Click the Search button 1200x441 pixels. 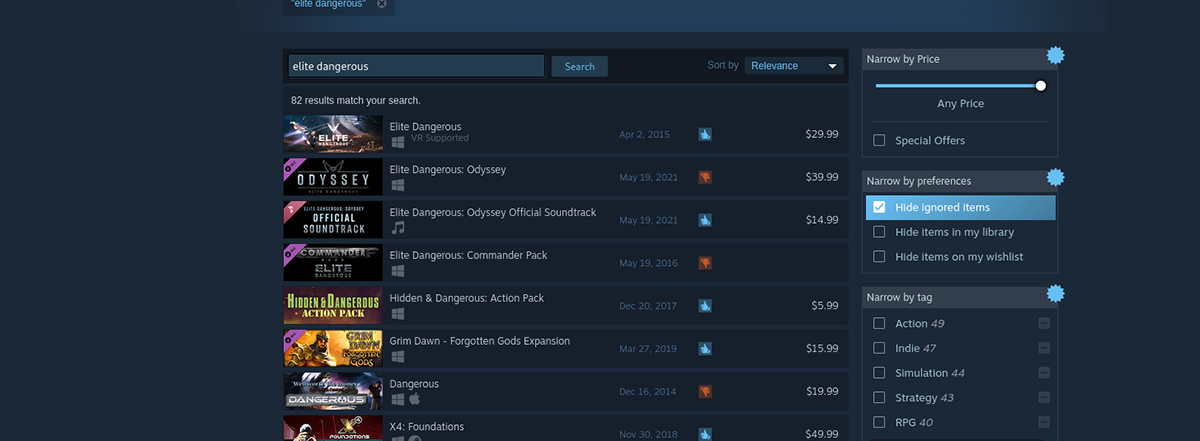coord(580,66)
